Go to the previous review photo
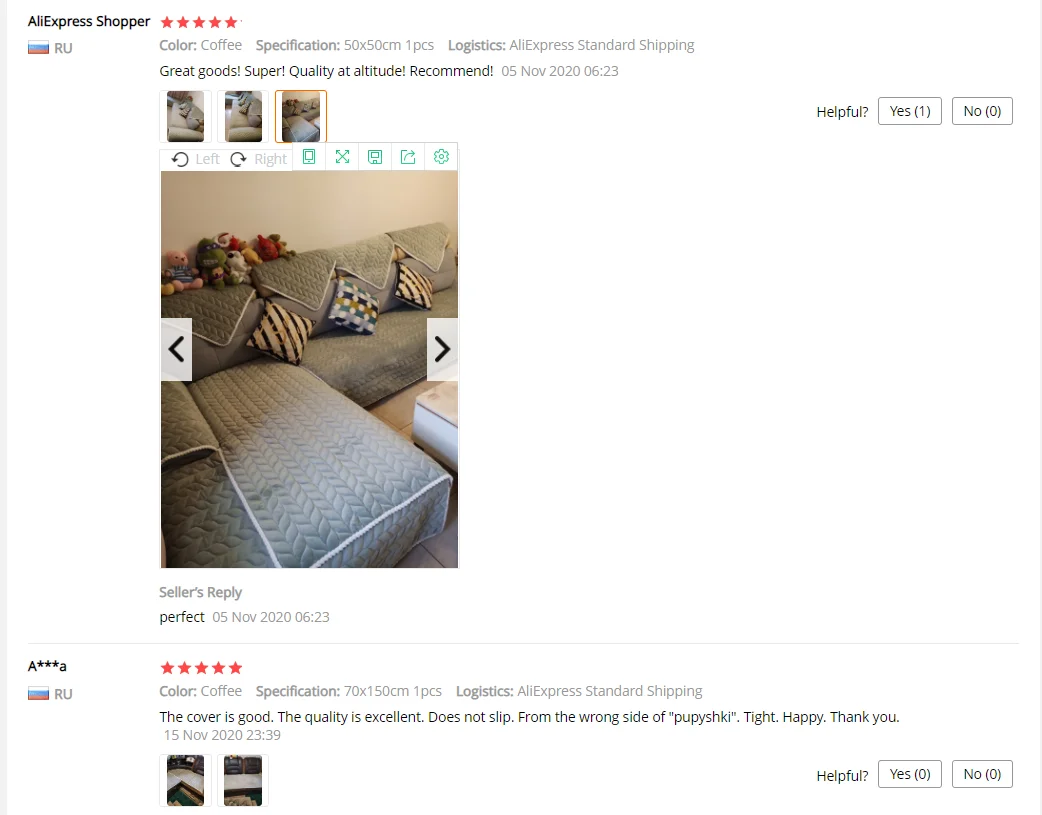Image resolution: width=1042 pixels, height=815 pixels. pyautogui.click(x=176, y=349)
